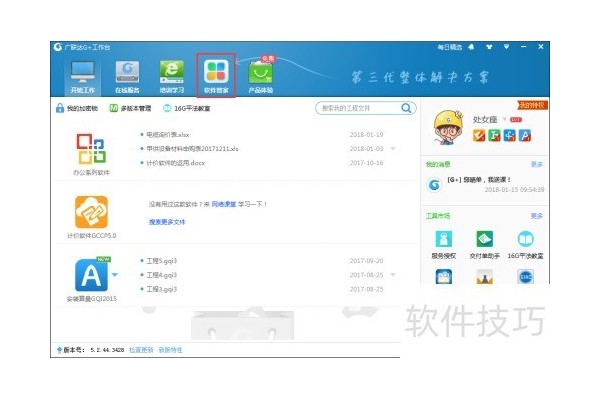Open the 服务授权 tool
Viewport: 600px width, 400px height.
(443, 244)
